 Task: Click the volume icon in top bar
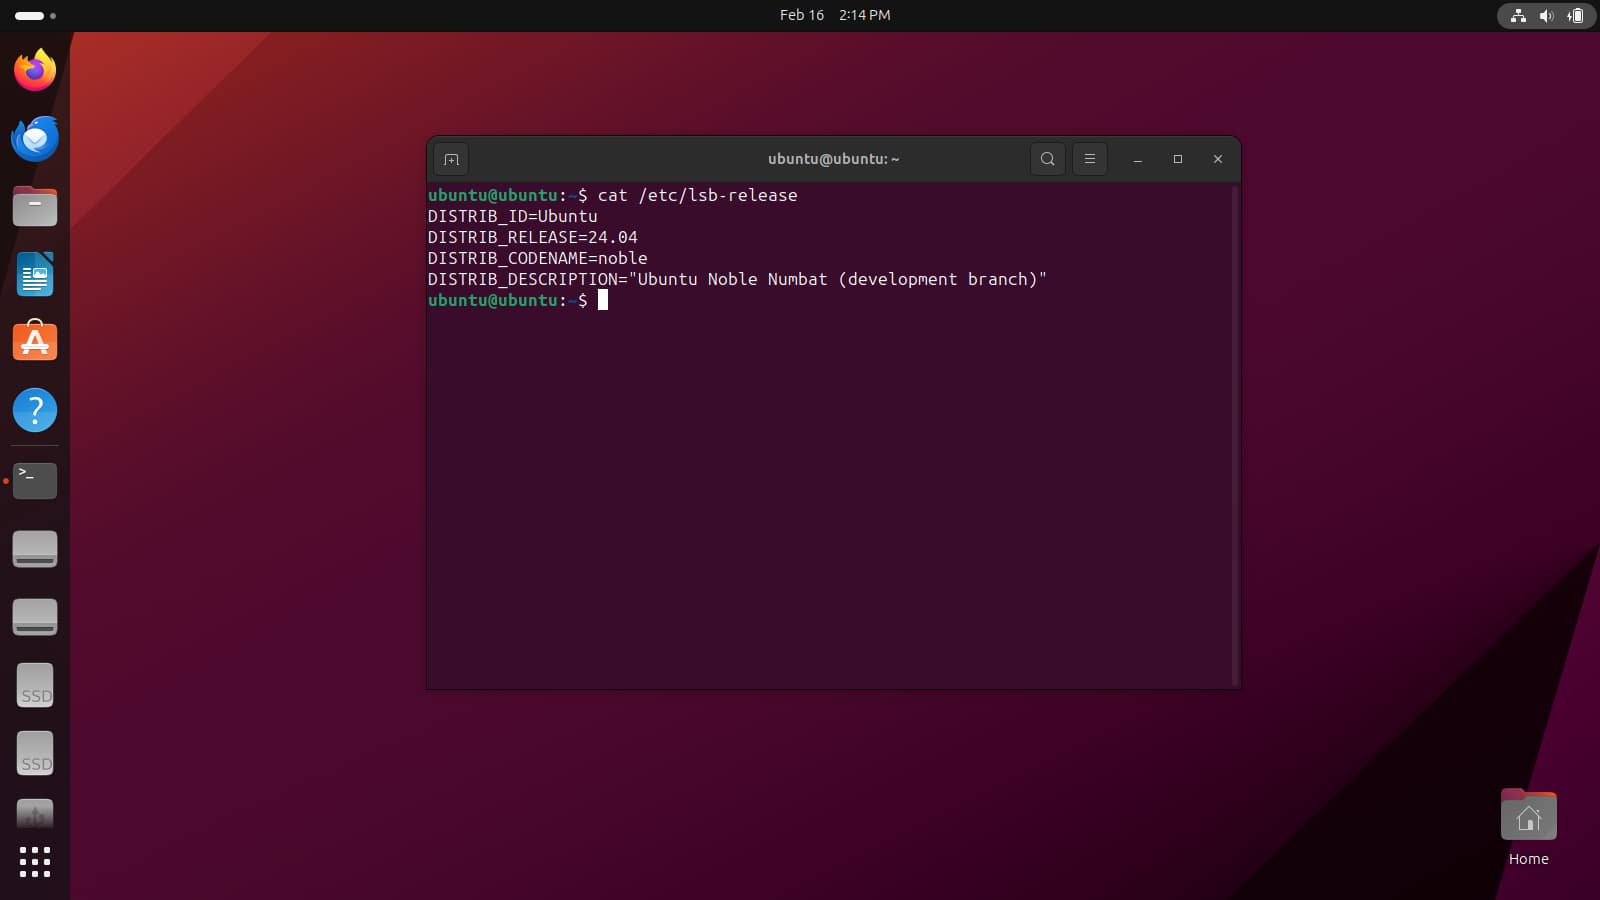(x=1547, y=15)
